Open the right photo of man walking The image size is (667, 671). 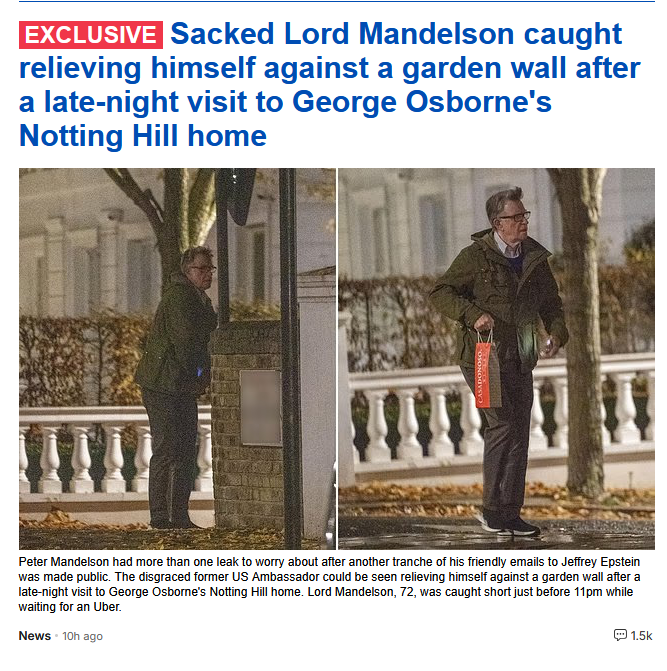(x=496, y=359)
